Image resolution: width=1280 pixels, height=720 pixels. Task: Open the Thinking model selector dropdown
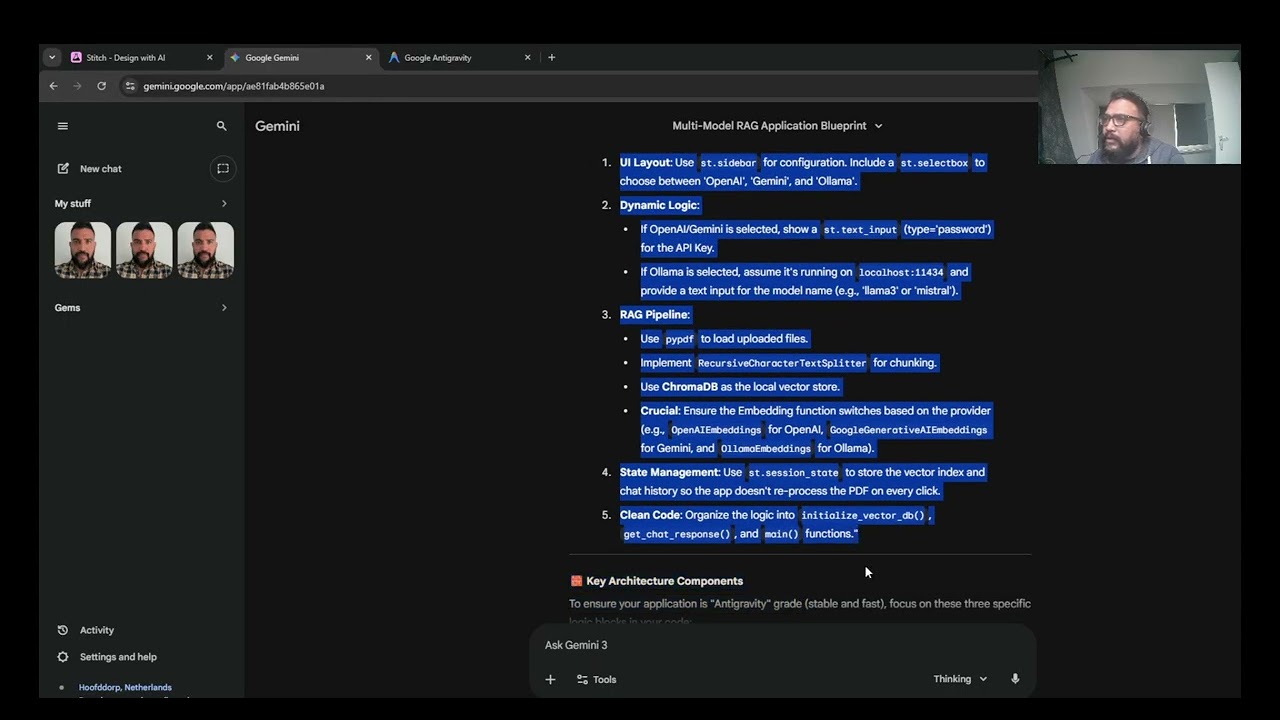pyautogui.click(x=960, y=679)
